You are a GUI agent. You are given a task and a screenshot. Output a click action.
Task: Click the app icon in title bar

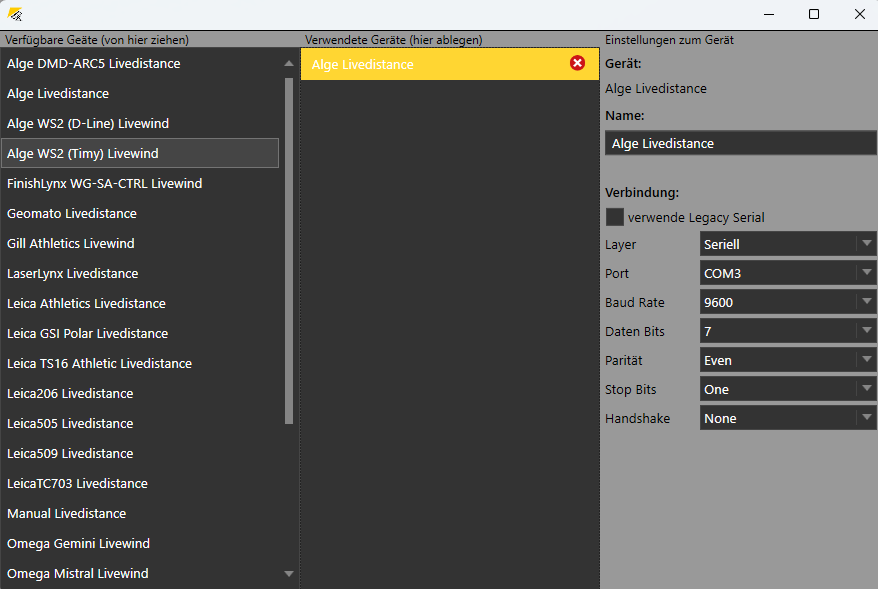(15, 14)
